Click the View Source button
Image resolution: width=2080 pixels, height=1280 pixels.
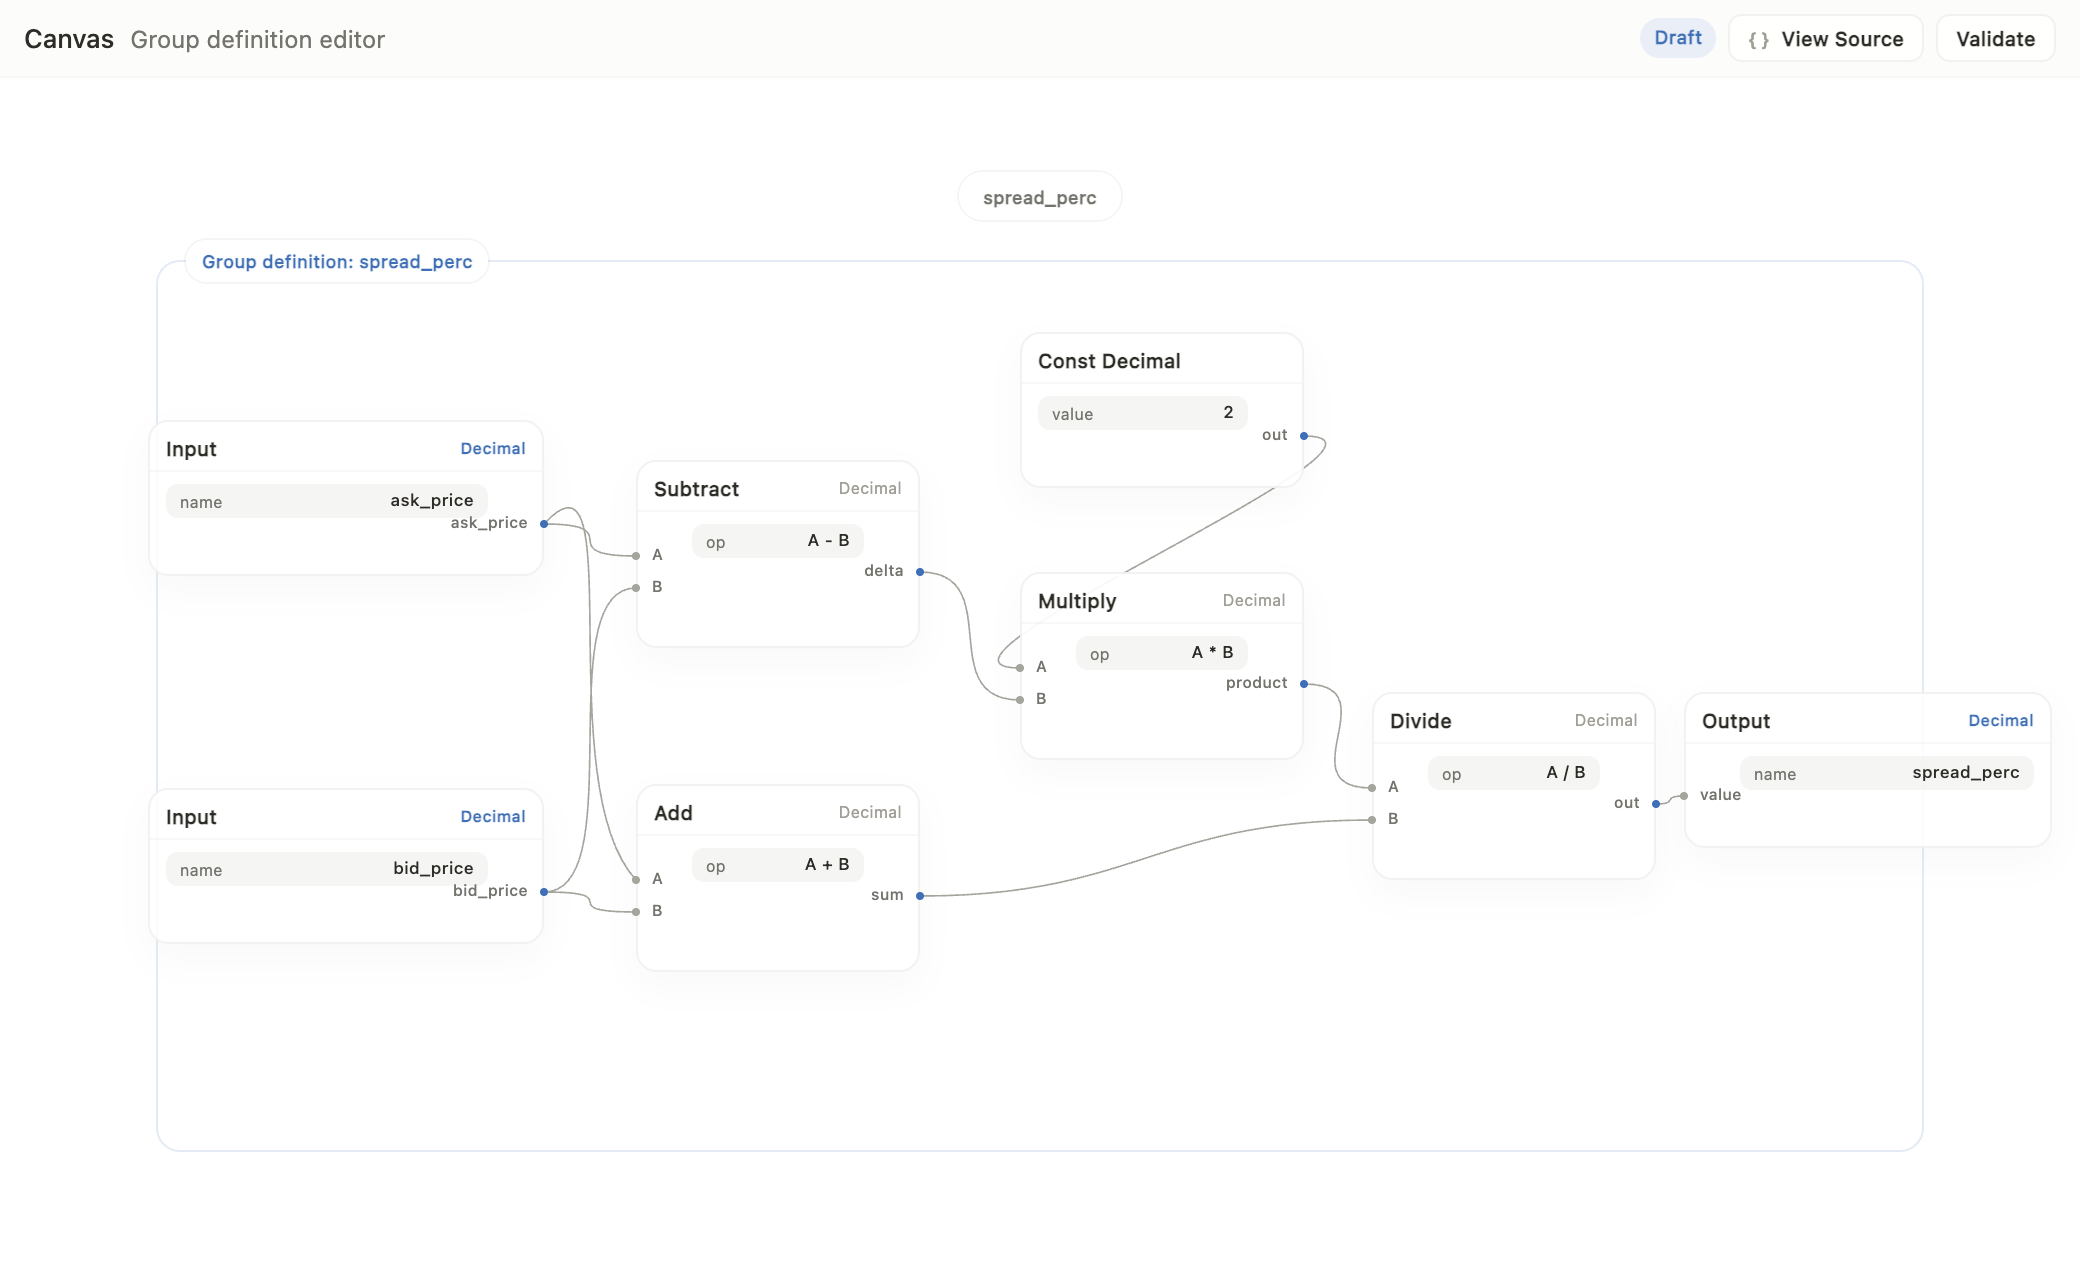(1825, 39)
